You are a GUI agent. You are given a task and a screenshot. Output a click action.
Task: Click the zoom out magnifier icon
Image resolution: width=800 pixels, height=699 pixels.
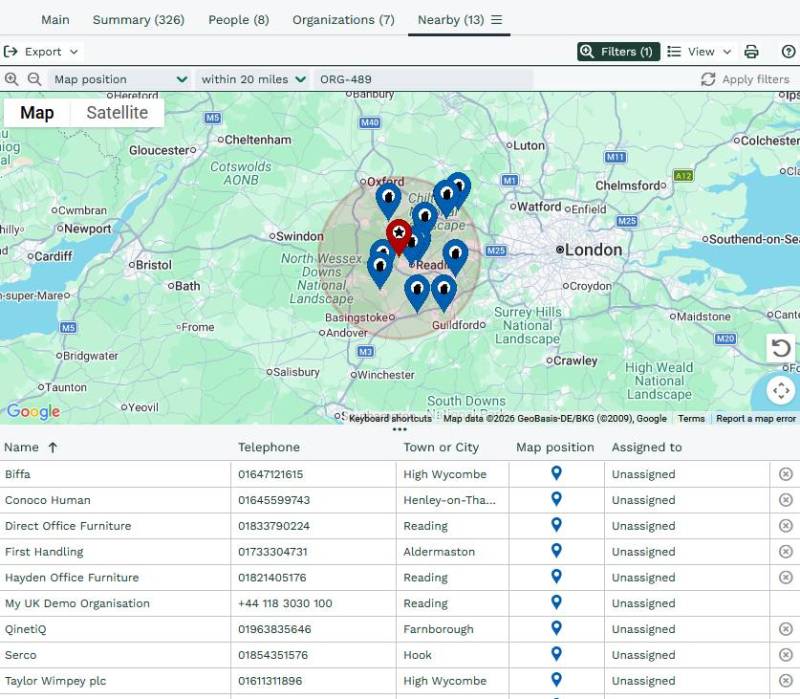pos(34,79)
